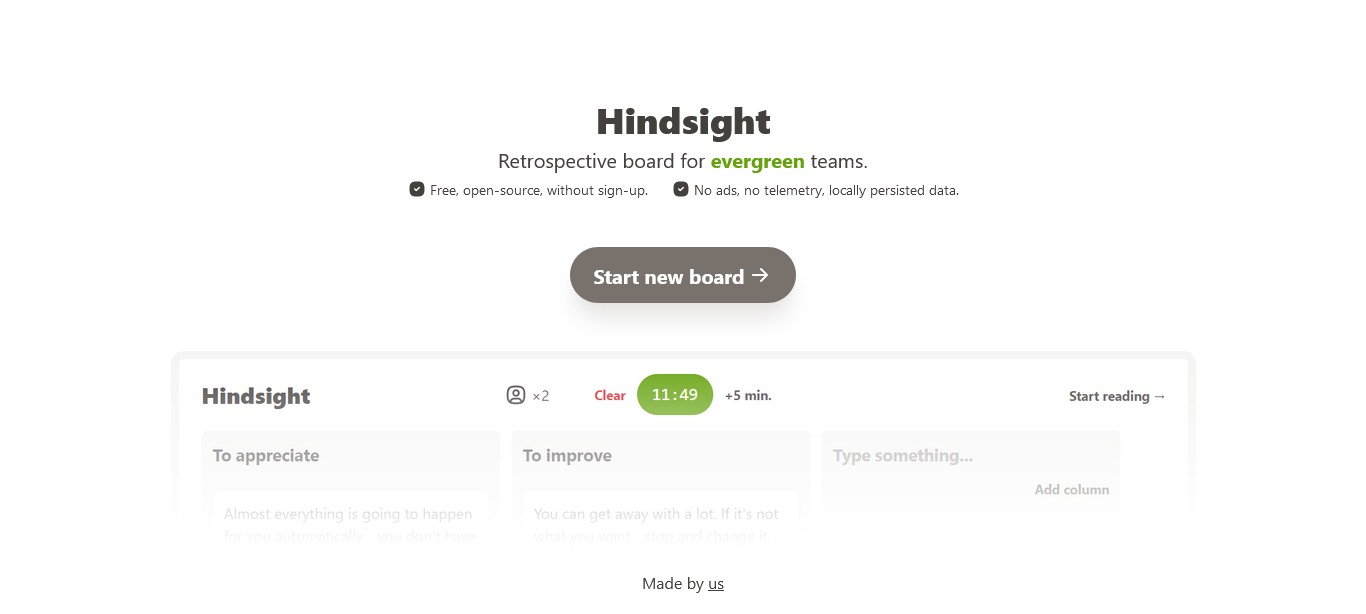Click the Type something... column title field
1366x614 pixels.
pyautogui.click(x=970, y=455)
